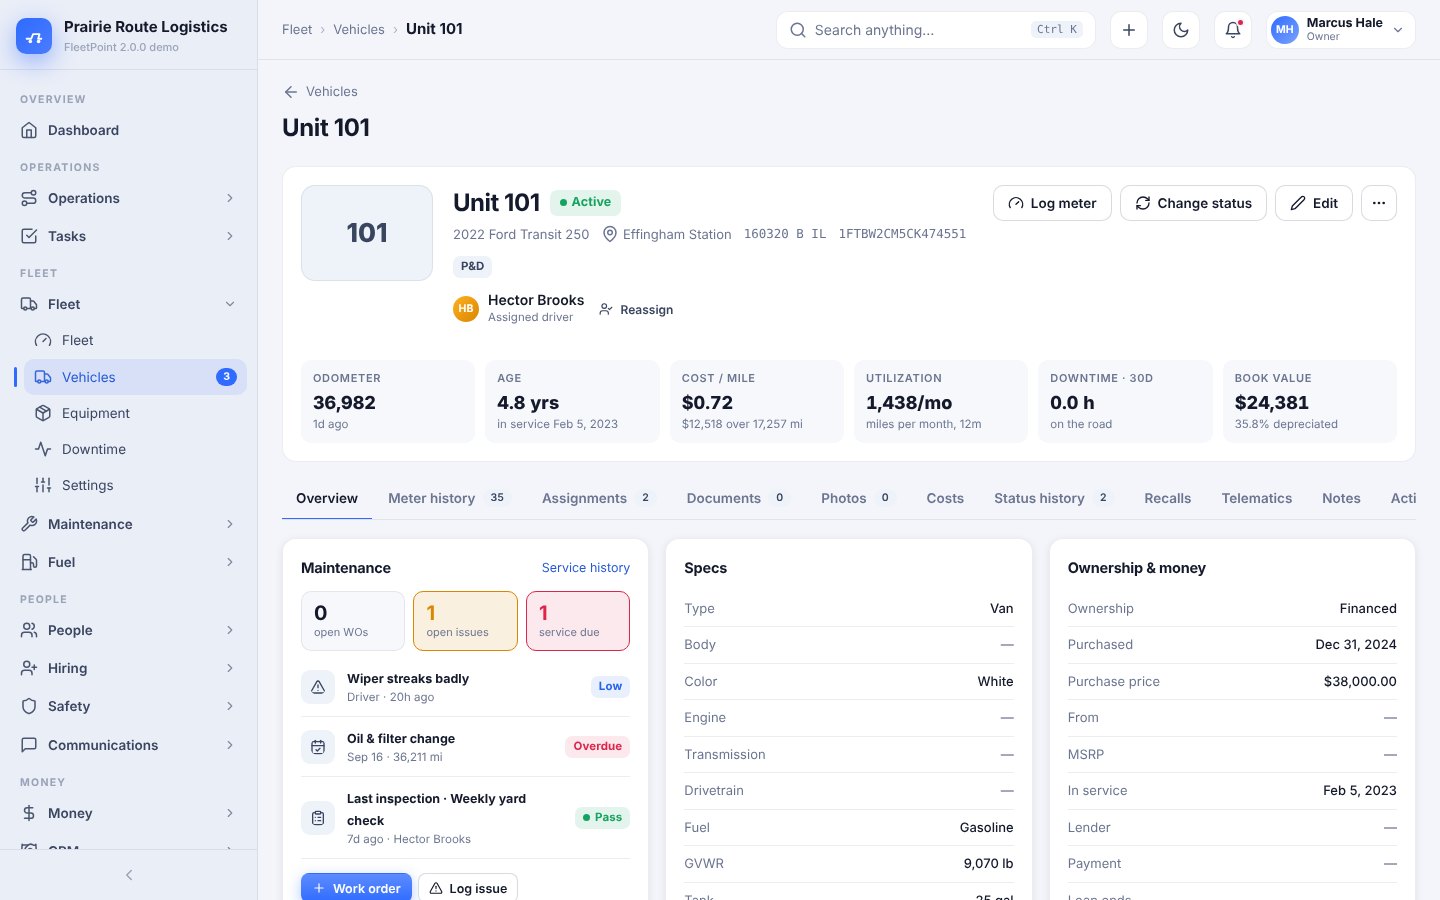
Task: Open the three-dots more actions menu
Action: pos(1379,203)
